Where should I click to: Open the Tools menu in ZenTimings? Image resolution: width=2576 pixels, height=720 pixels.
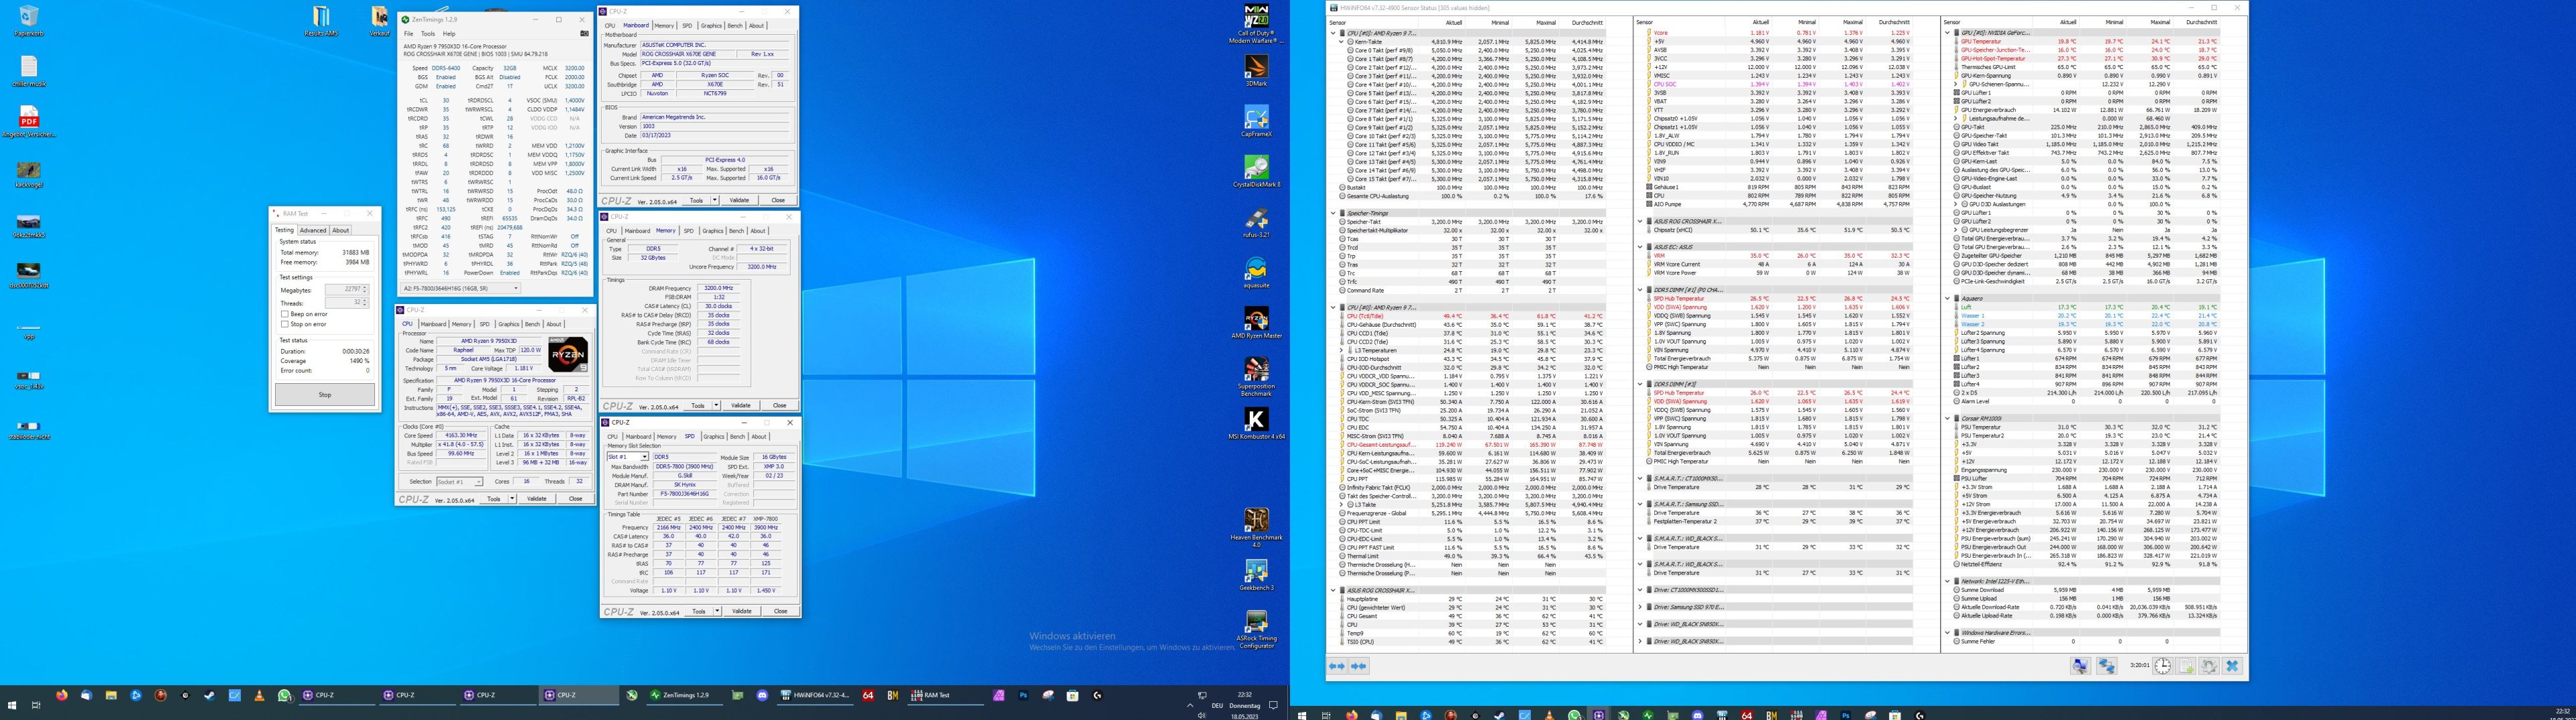428,33
